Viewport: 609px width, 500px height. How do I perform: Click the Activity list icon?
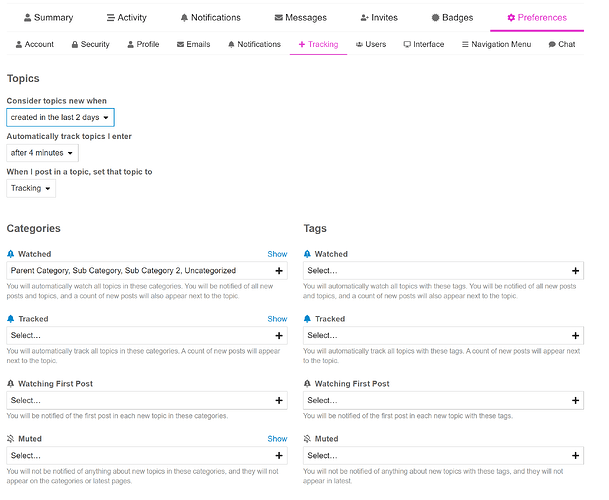tap(111, 17)
